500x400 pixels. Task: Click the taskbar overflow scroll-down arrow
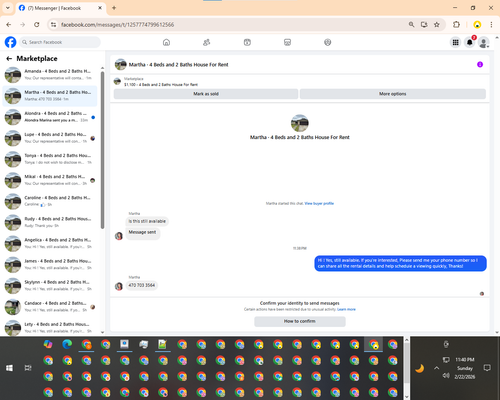coord(407,397)
